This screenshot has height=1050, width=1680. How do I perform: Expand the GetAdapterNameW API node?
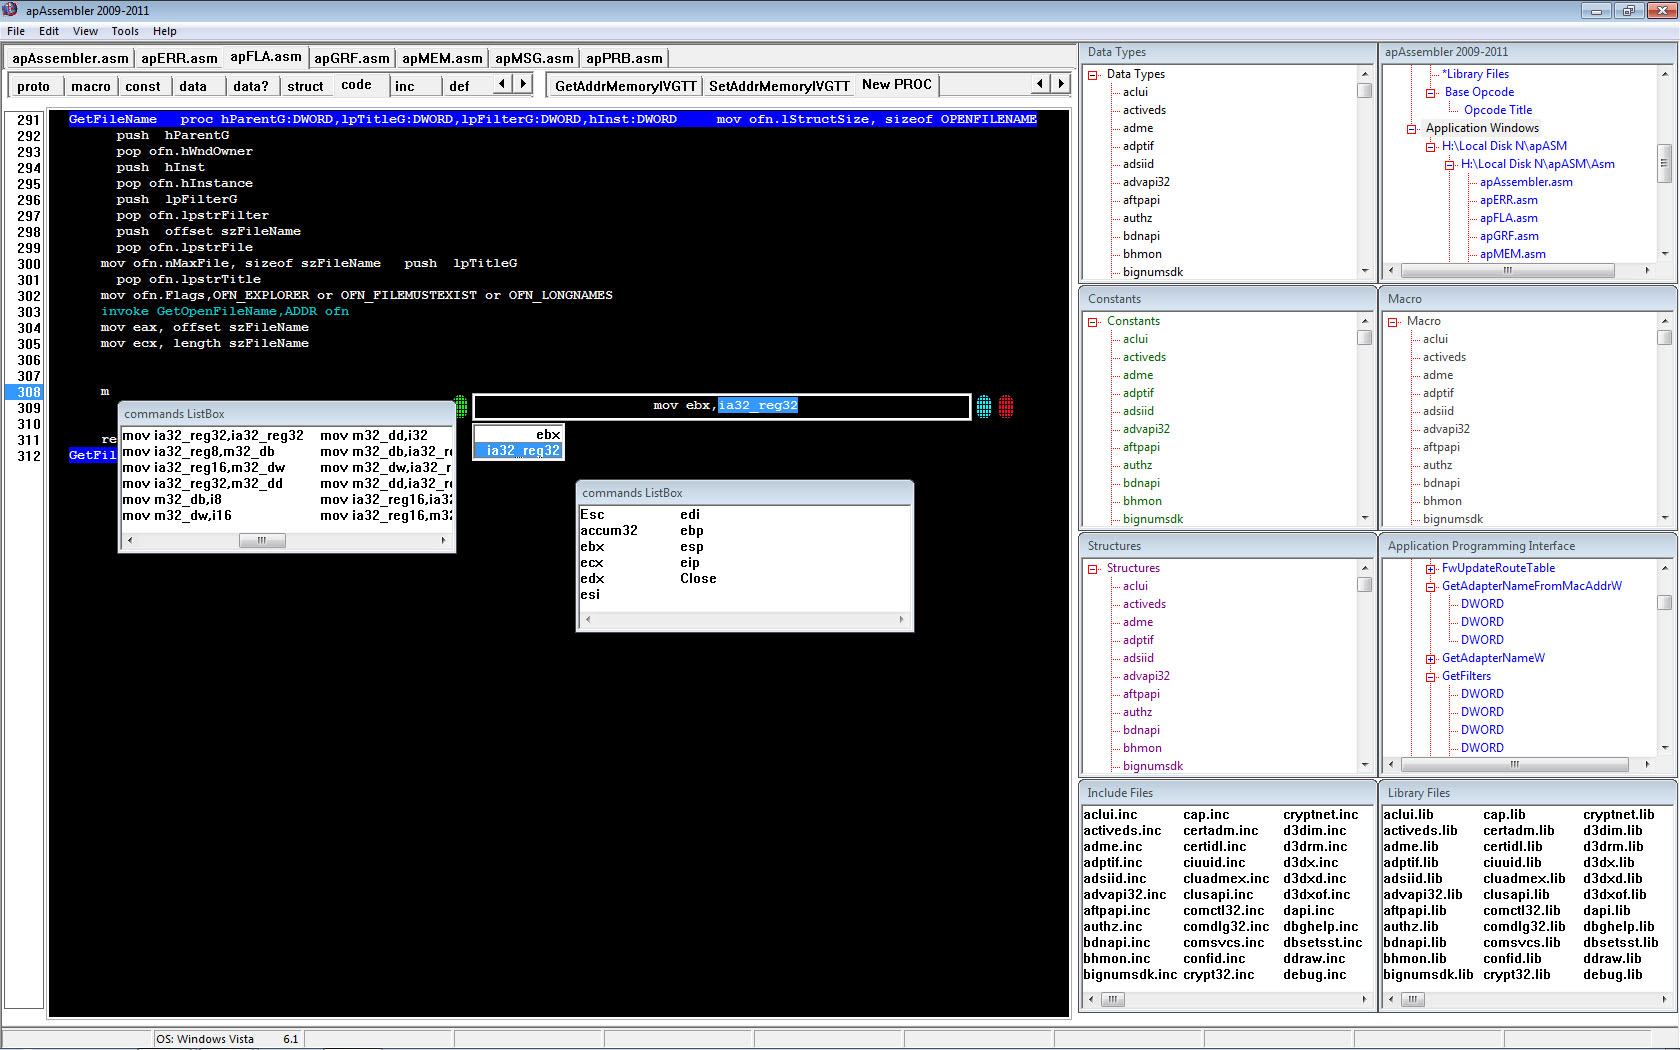pos(1431,659)
